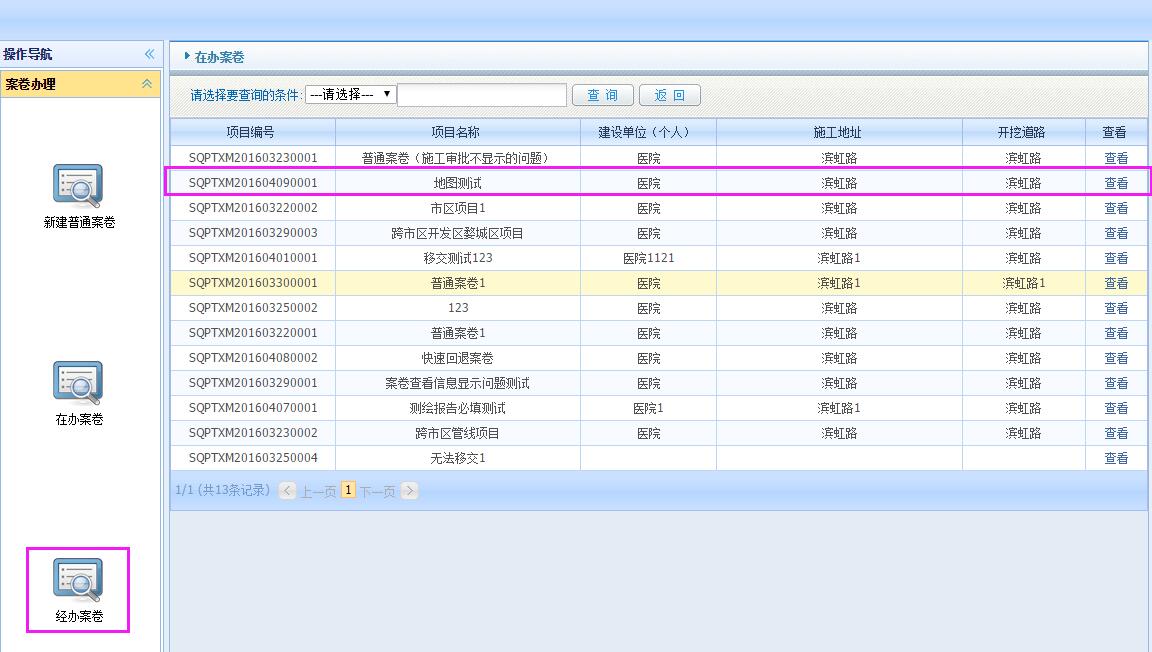
Task: Select project number SQPTXM201603220002
Action: tap(253, 208)
